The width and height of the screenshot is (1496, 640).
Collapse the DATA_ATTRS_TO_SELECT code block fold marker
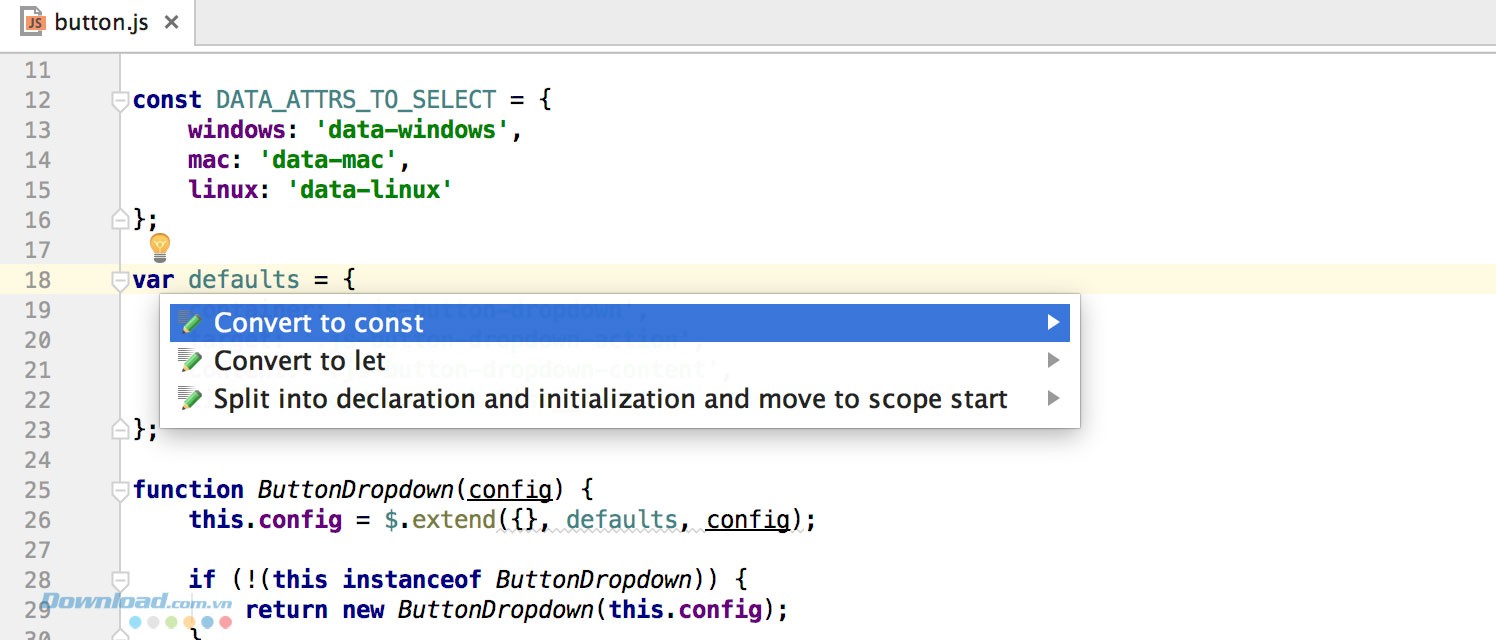pyautogui.click(x=120, y=100)
